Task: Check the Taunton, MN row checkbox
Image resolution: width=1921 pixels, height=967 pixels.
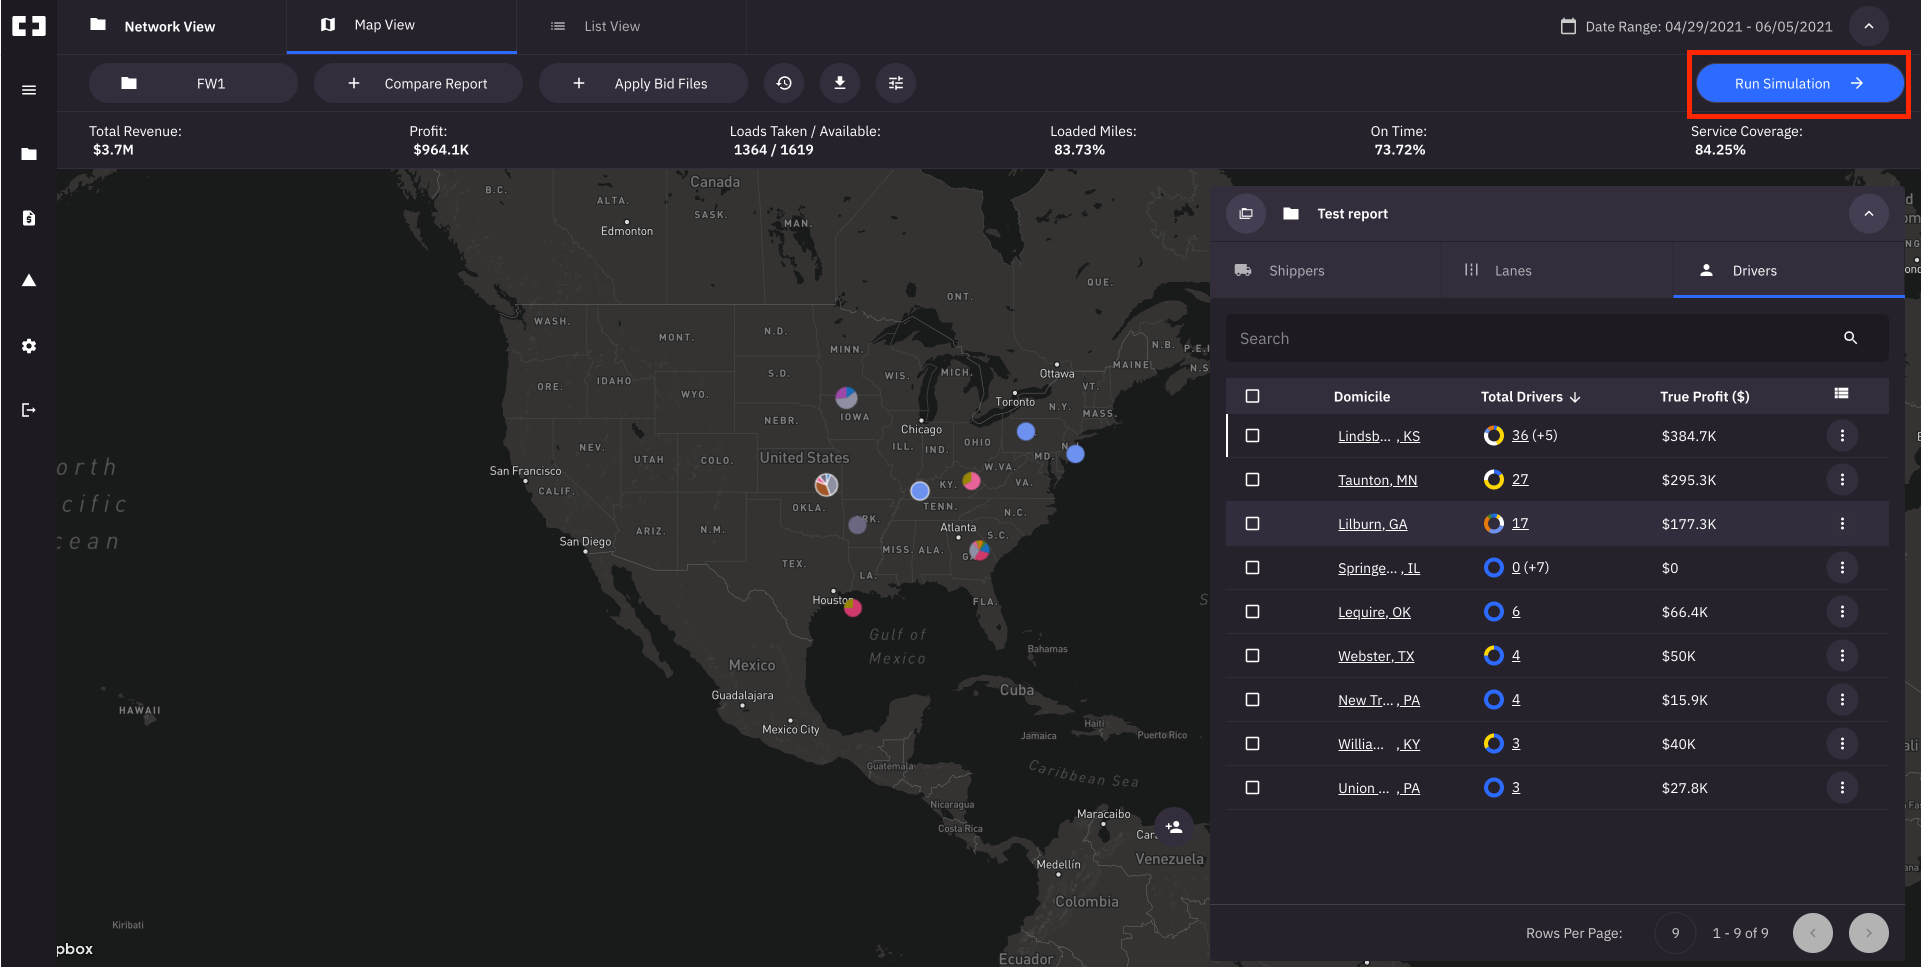Action: coord(1252,480)
